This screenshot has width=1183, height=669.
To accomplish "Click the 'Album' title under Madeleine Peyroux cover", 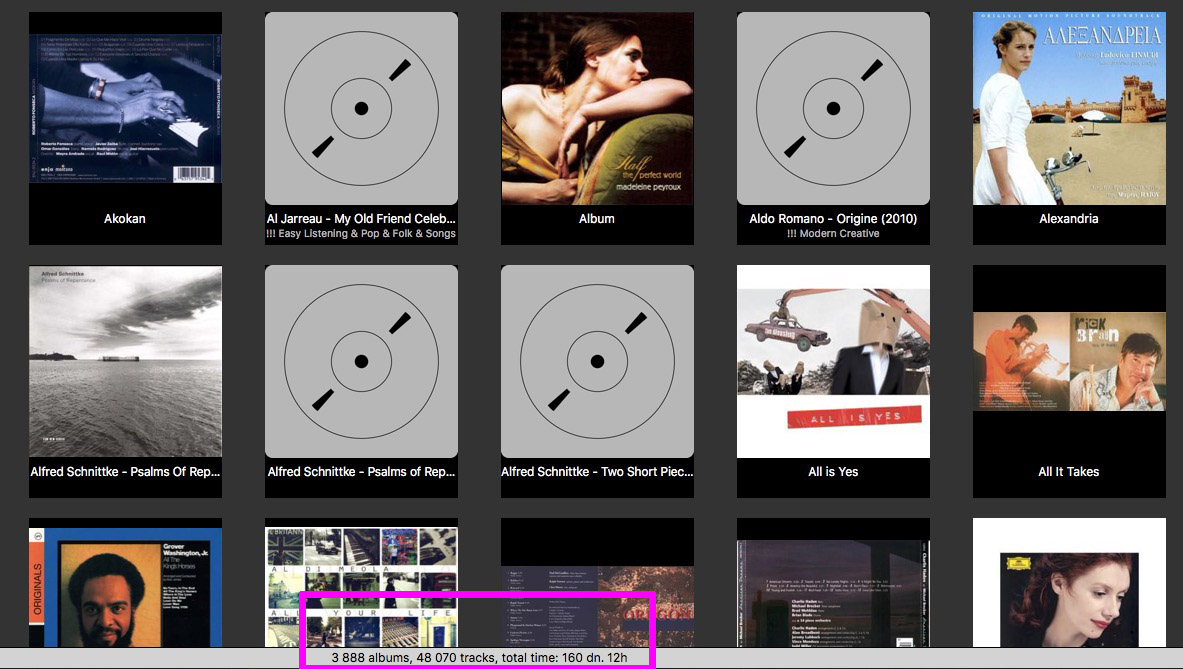I will (x=597, y=219).
